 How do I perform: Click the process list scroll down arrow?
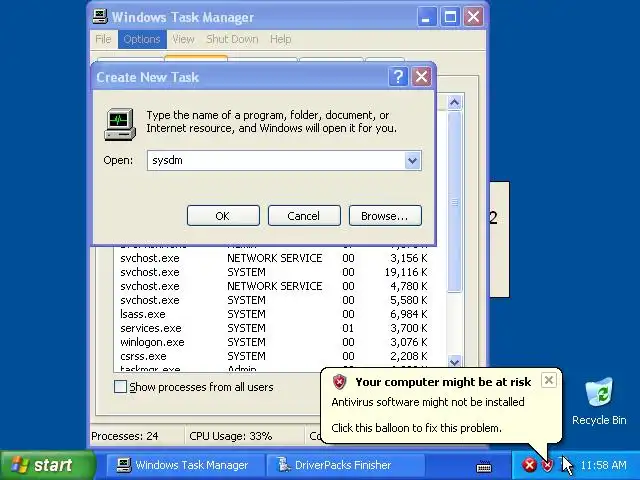click(x=454, y=361)
